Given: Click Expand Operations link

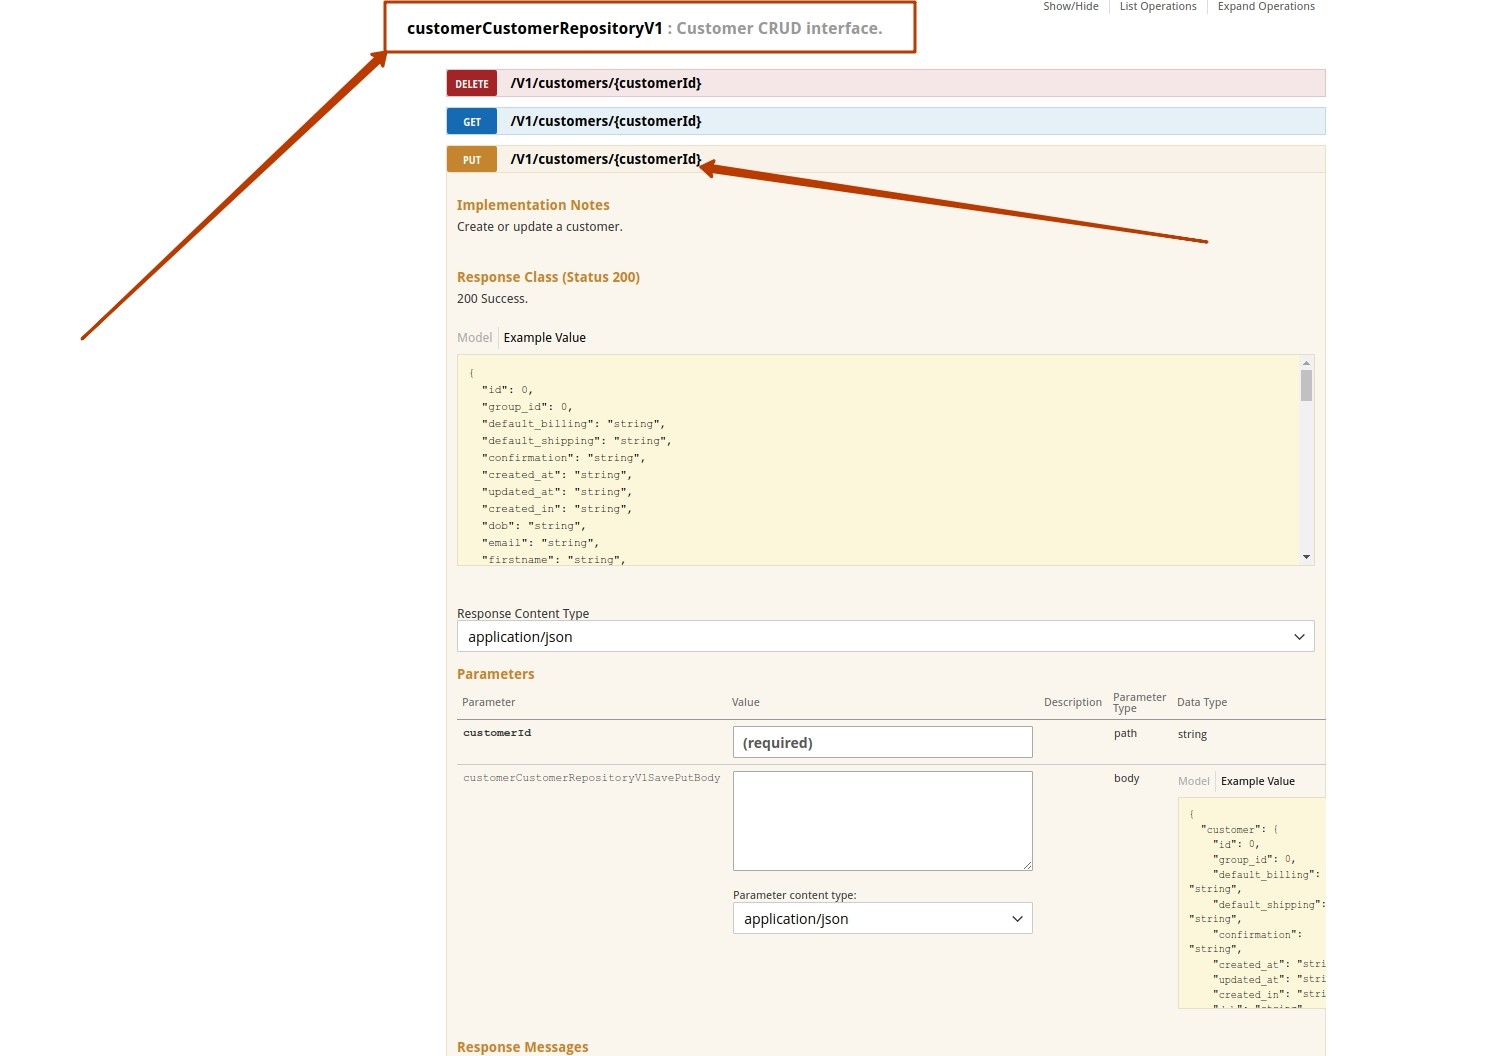Looking at the screenshot, I should [x=1265, y=7].
